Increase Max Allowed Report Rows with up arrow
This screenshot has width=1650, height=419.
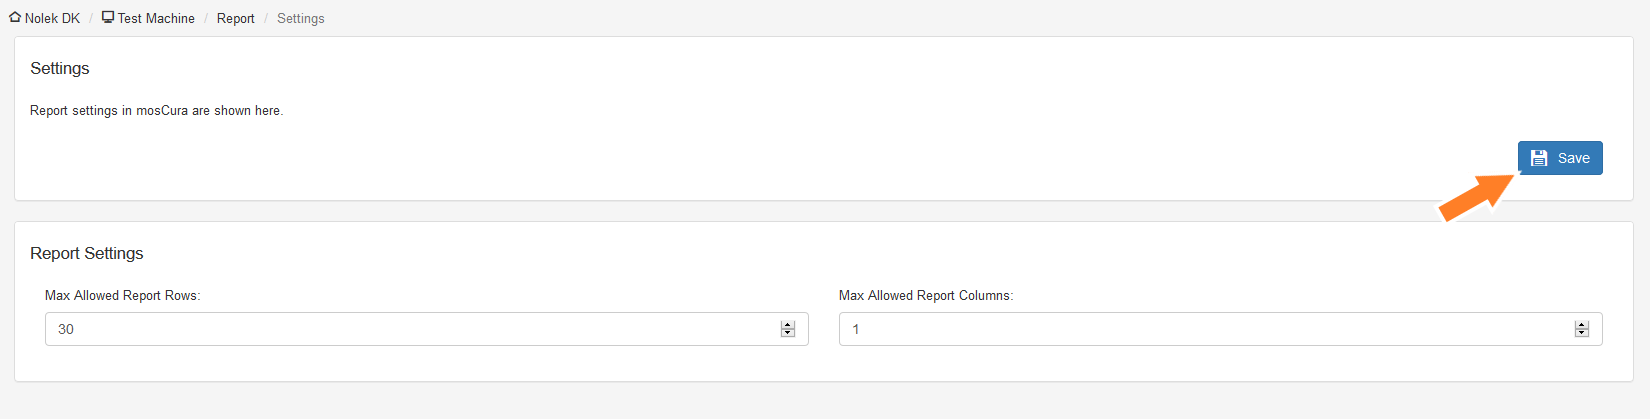[x=788, y=325]
